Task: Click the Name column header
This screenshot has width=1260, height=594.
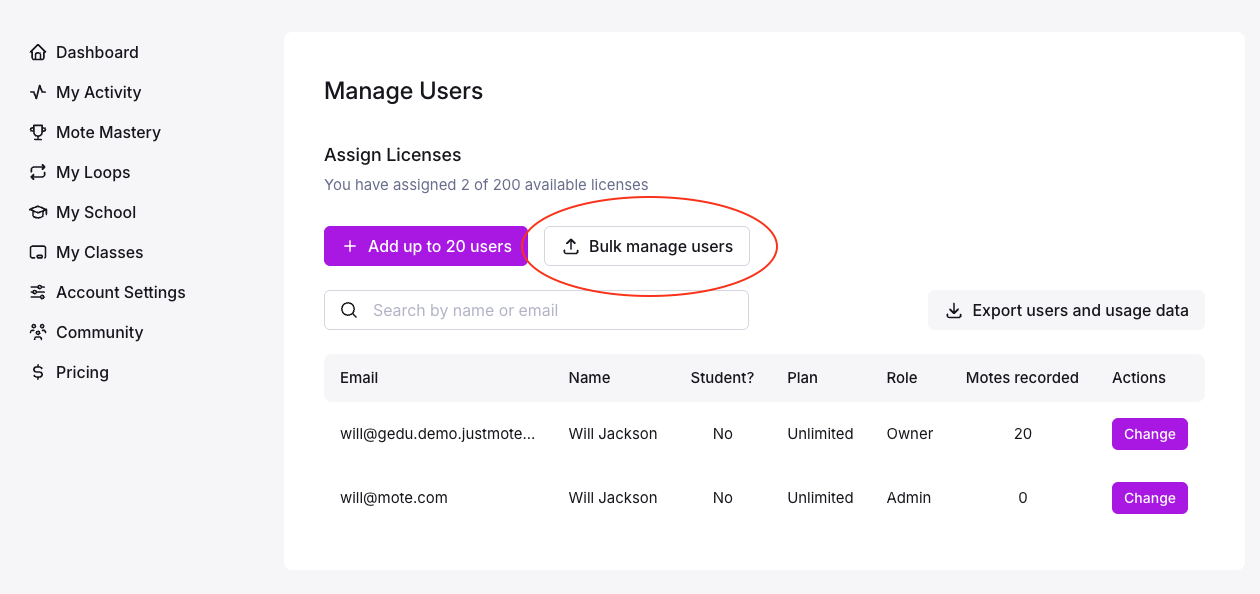Action: click(589, 378)
